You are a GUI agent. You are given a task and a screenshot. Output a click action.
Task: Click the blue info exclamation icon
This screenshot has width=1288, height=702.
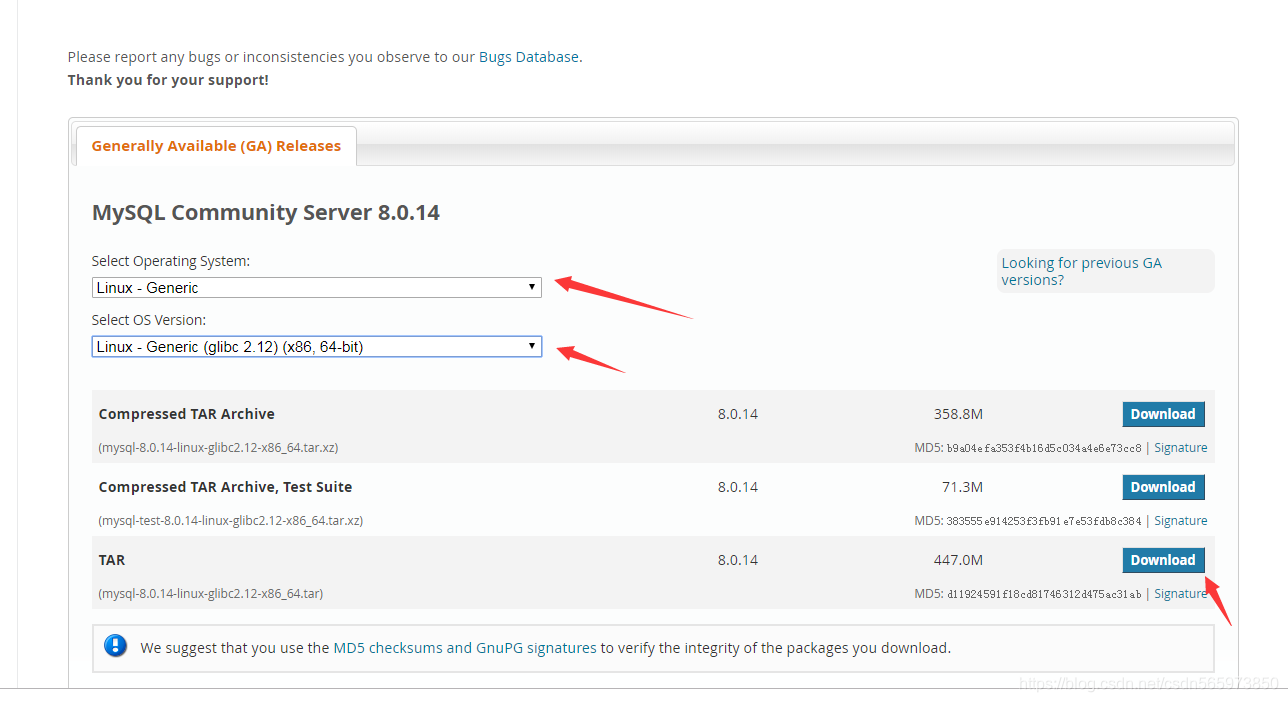(x=116, y=646)
